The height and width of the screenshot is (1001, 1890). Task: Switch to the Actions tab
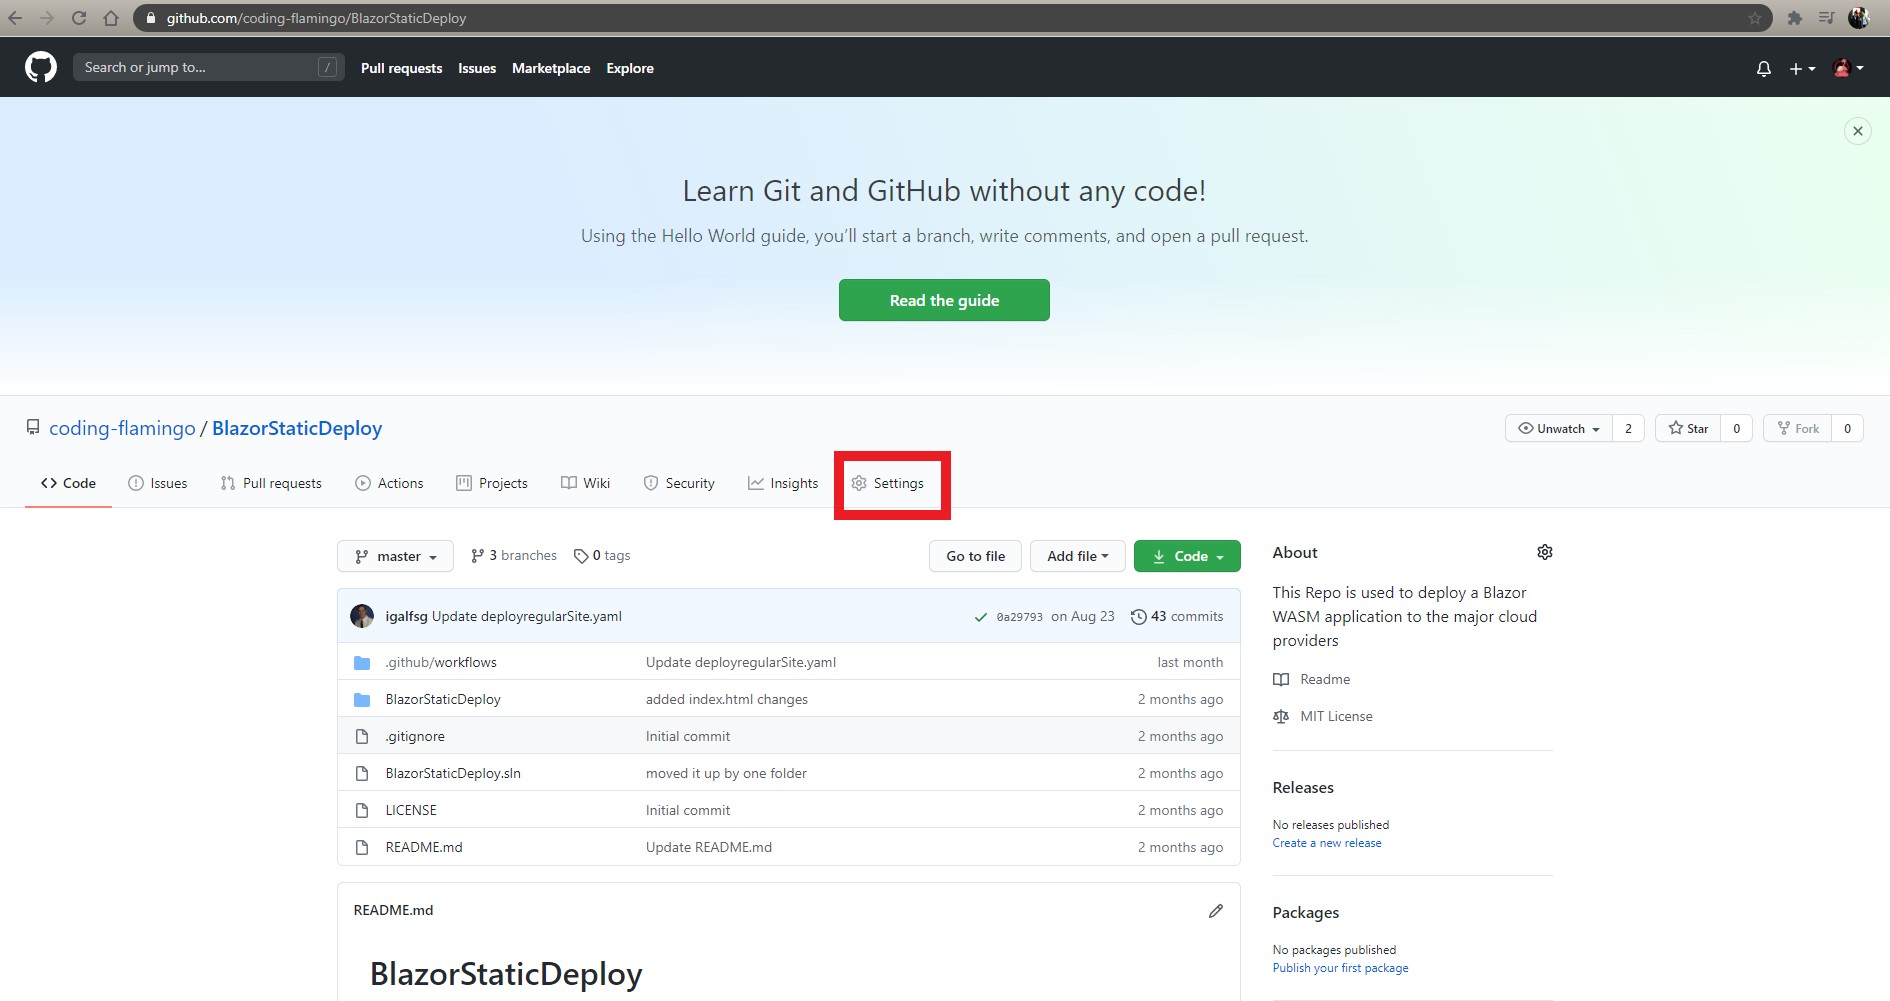[x=389, y=483]
